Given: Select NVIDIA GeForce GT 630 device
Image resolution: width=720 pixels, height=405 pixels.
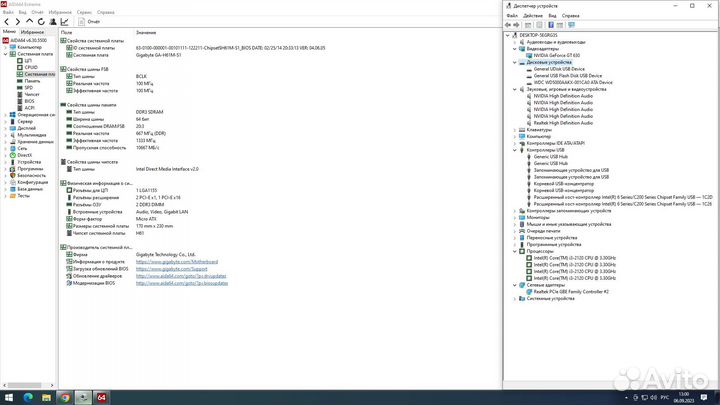Looking at the screenshot, I should (557, 56).
